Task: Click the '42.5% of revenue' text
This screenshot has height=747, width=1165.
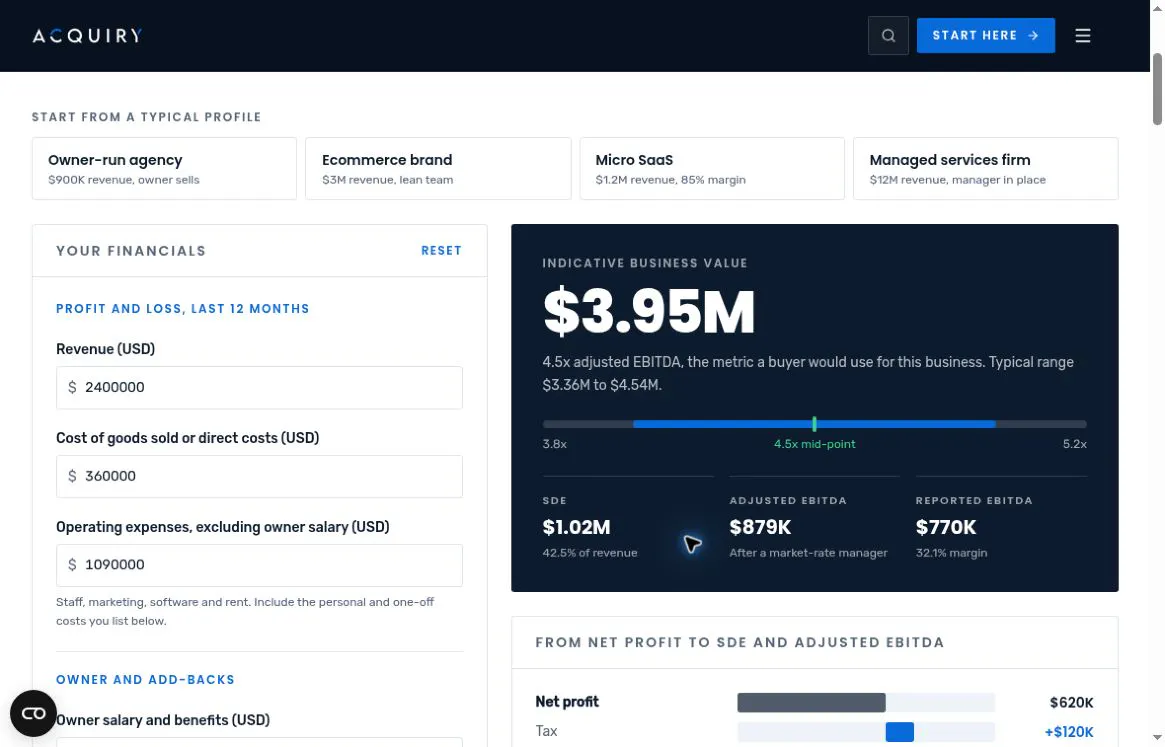Action: pyautogui.click(x=590, y=554)
